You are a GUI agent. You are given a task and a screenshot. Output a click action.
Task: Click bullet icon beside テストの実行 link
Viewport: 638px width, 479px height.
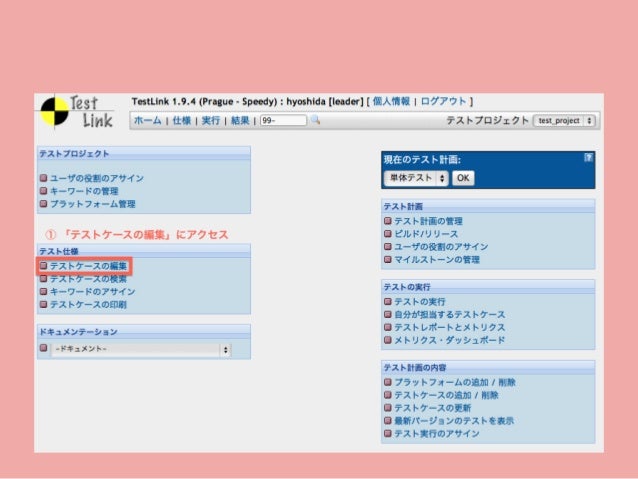coord(388,302)
